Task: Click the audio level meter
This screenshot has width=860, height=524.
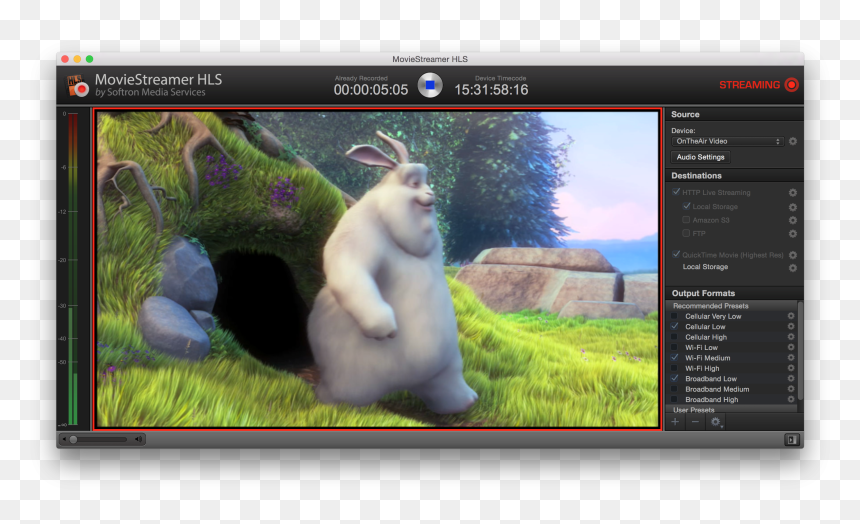Action: (73, 268)
